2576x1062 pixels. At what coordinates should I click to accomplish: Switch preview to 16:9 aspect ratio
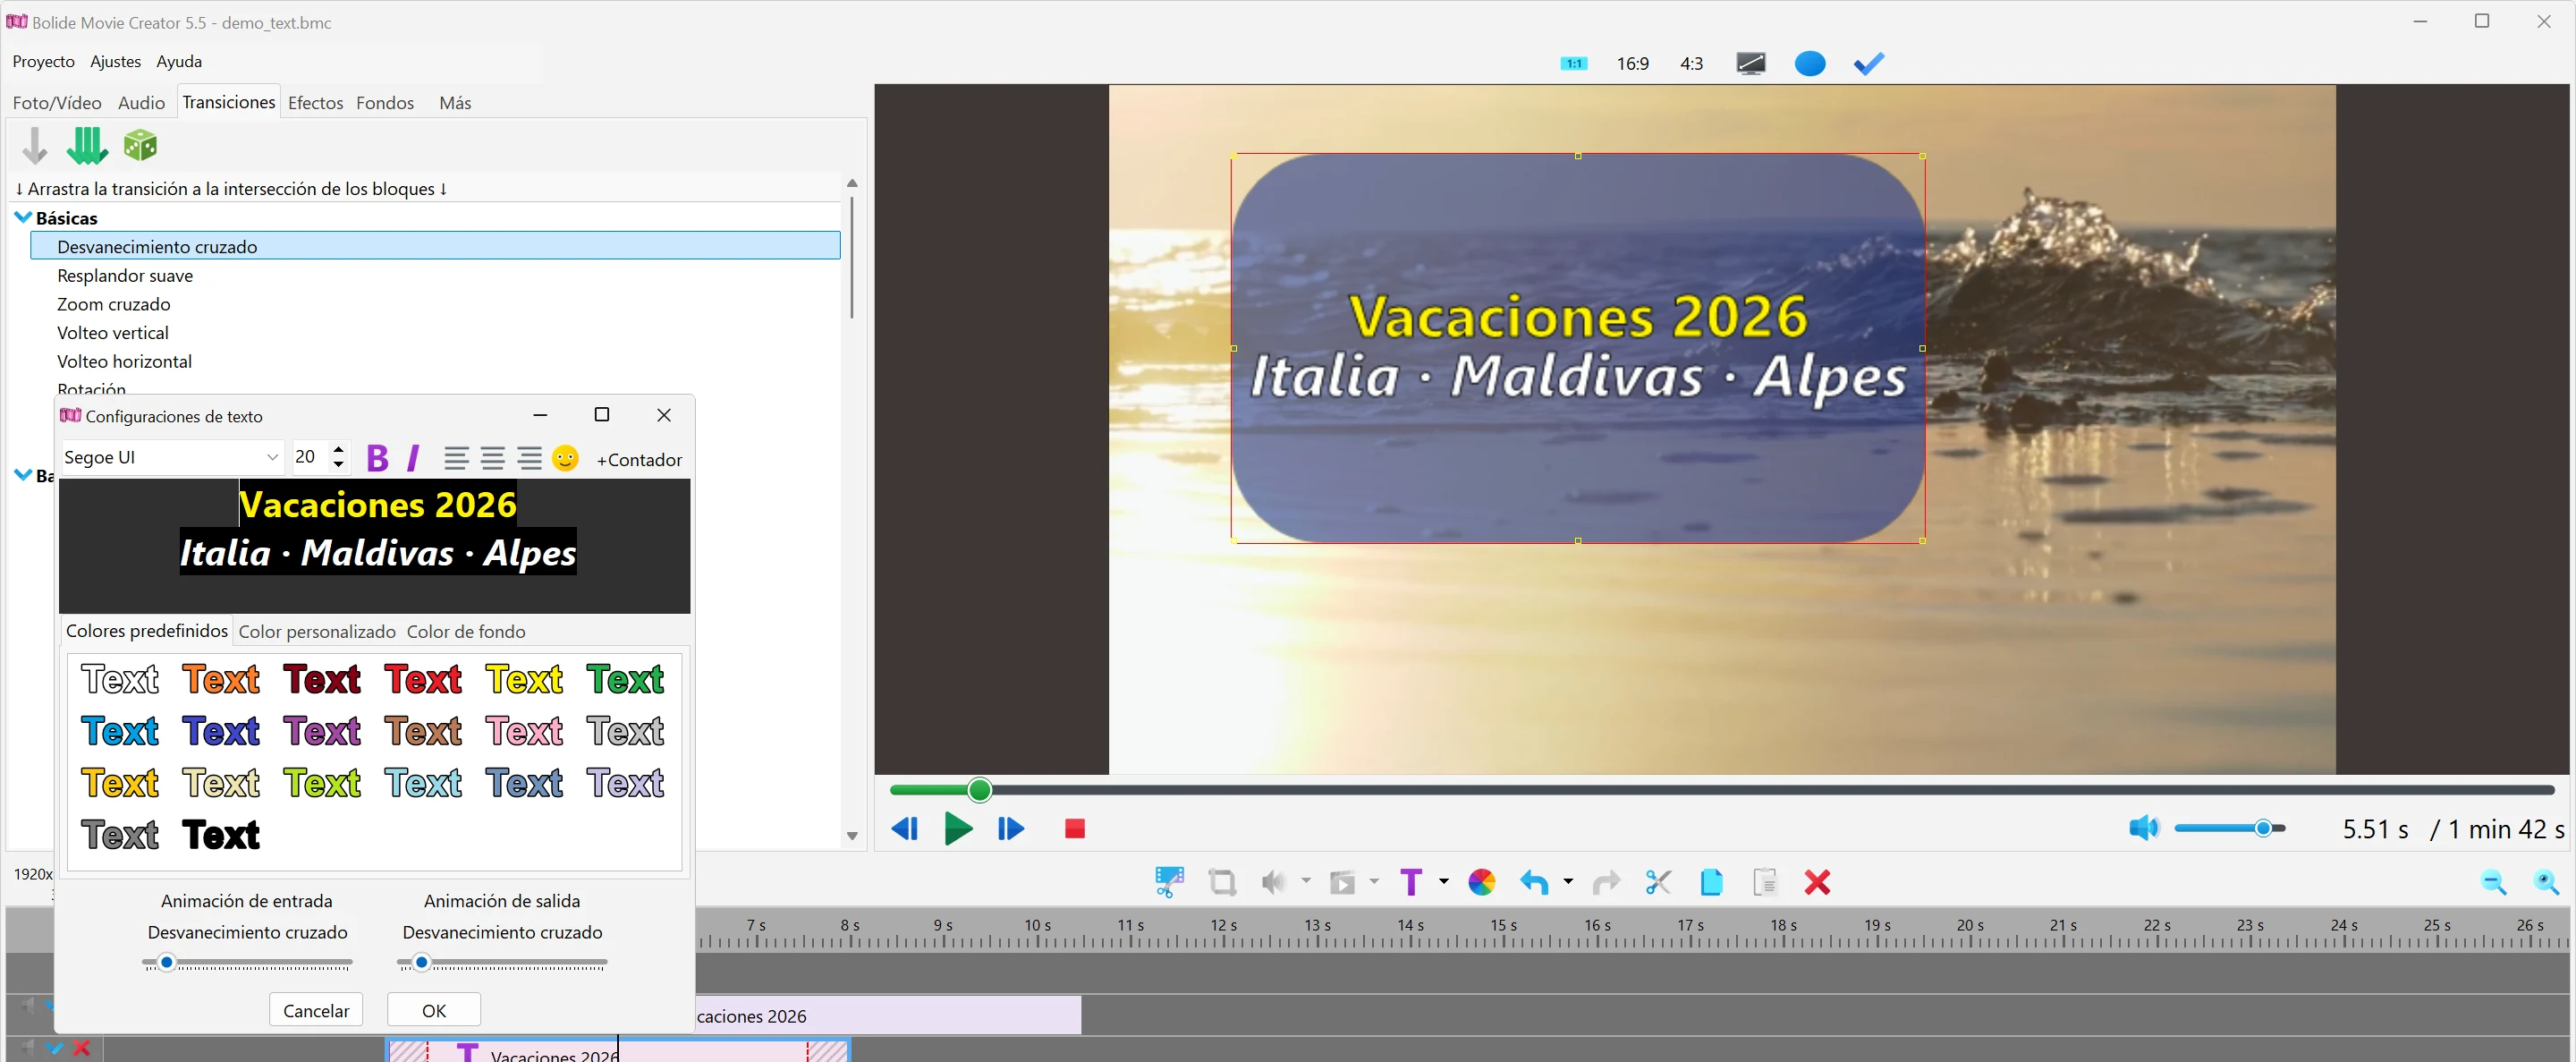[1632, 63]
